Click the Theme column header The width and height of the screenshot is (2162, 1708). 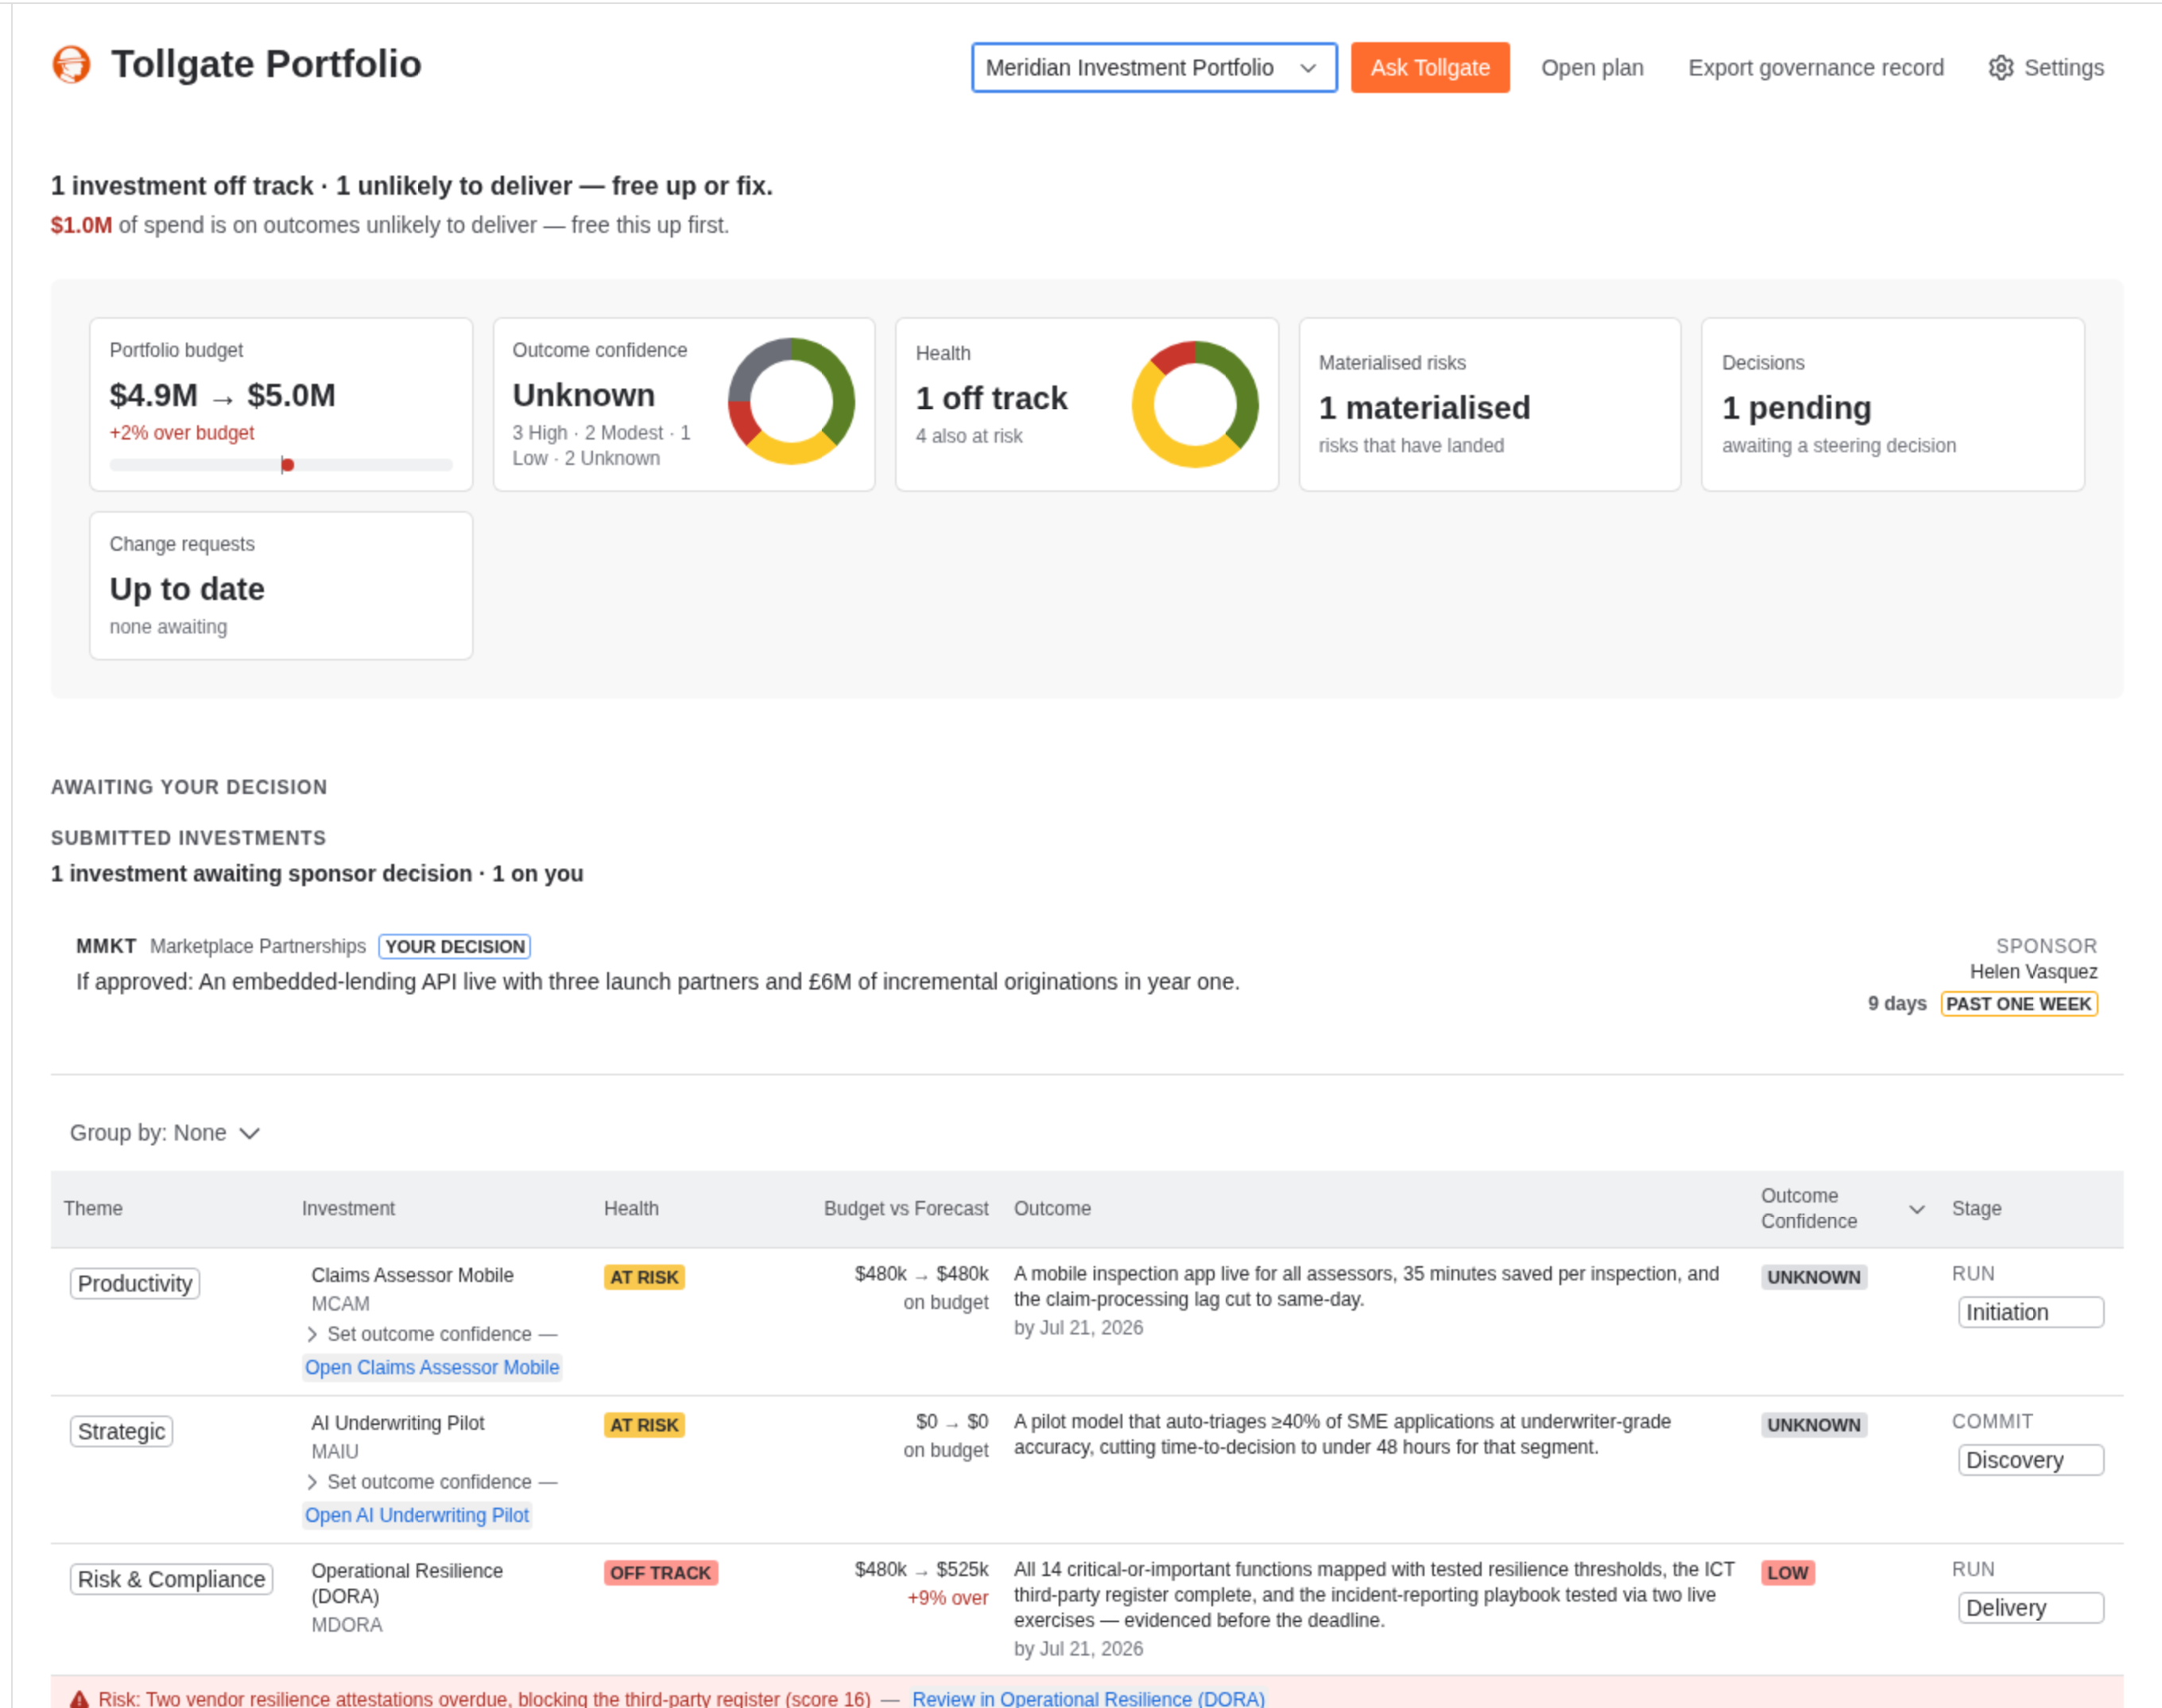pos(93,1208)
